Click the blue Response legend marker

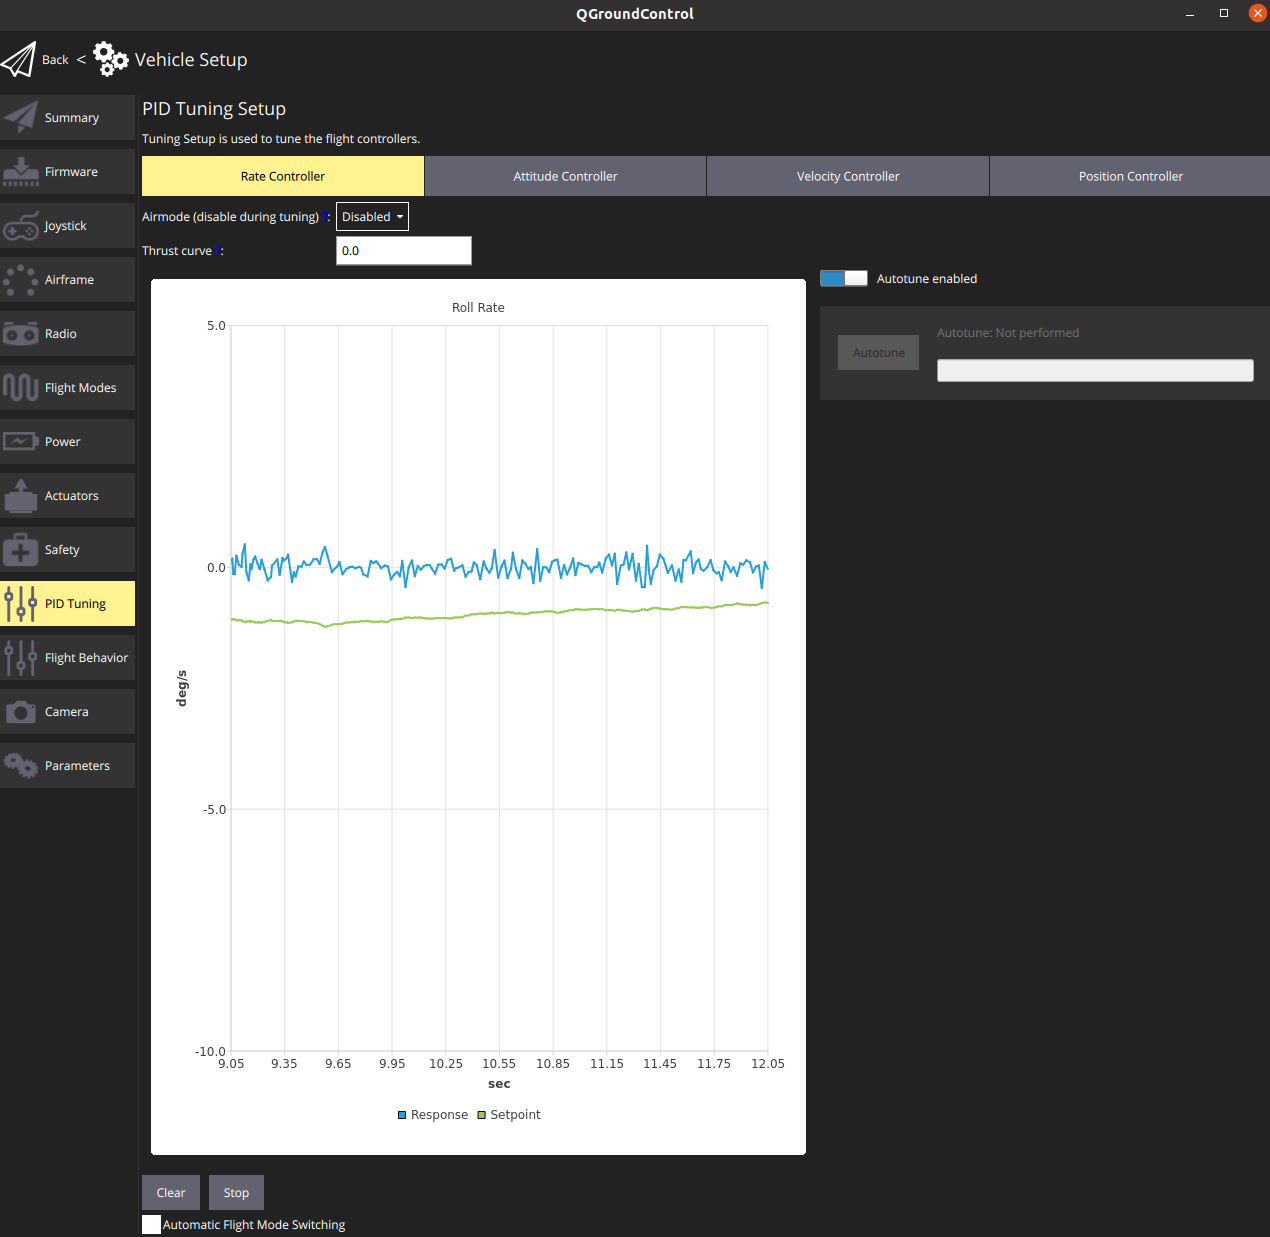point(402,1115)
